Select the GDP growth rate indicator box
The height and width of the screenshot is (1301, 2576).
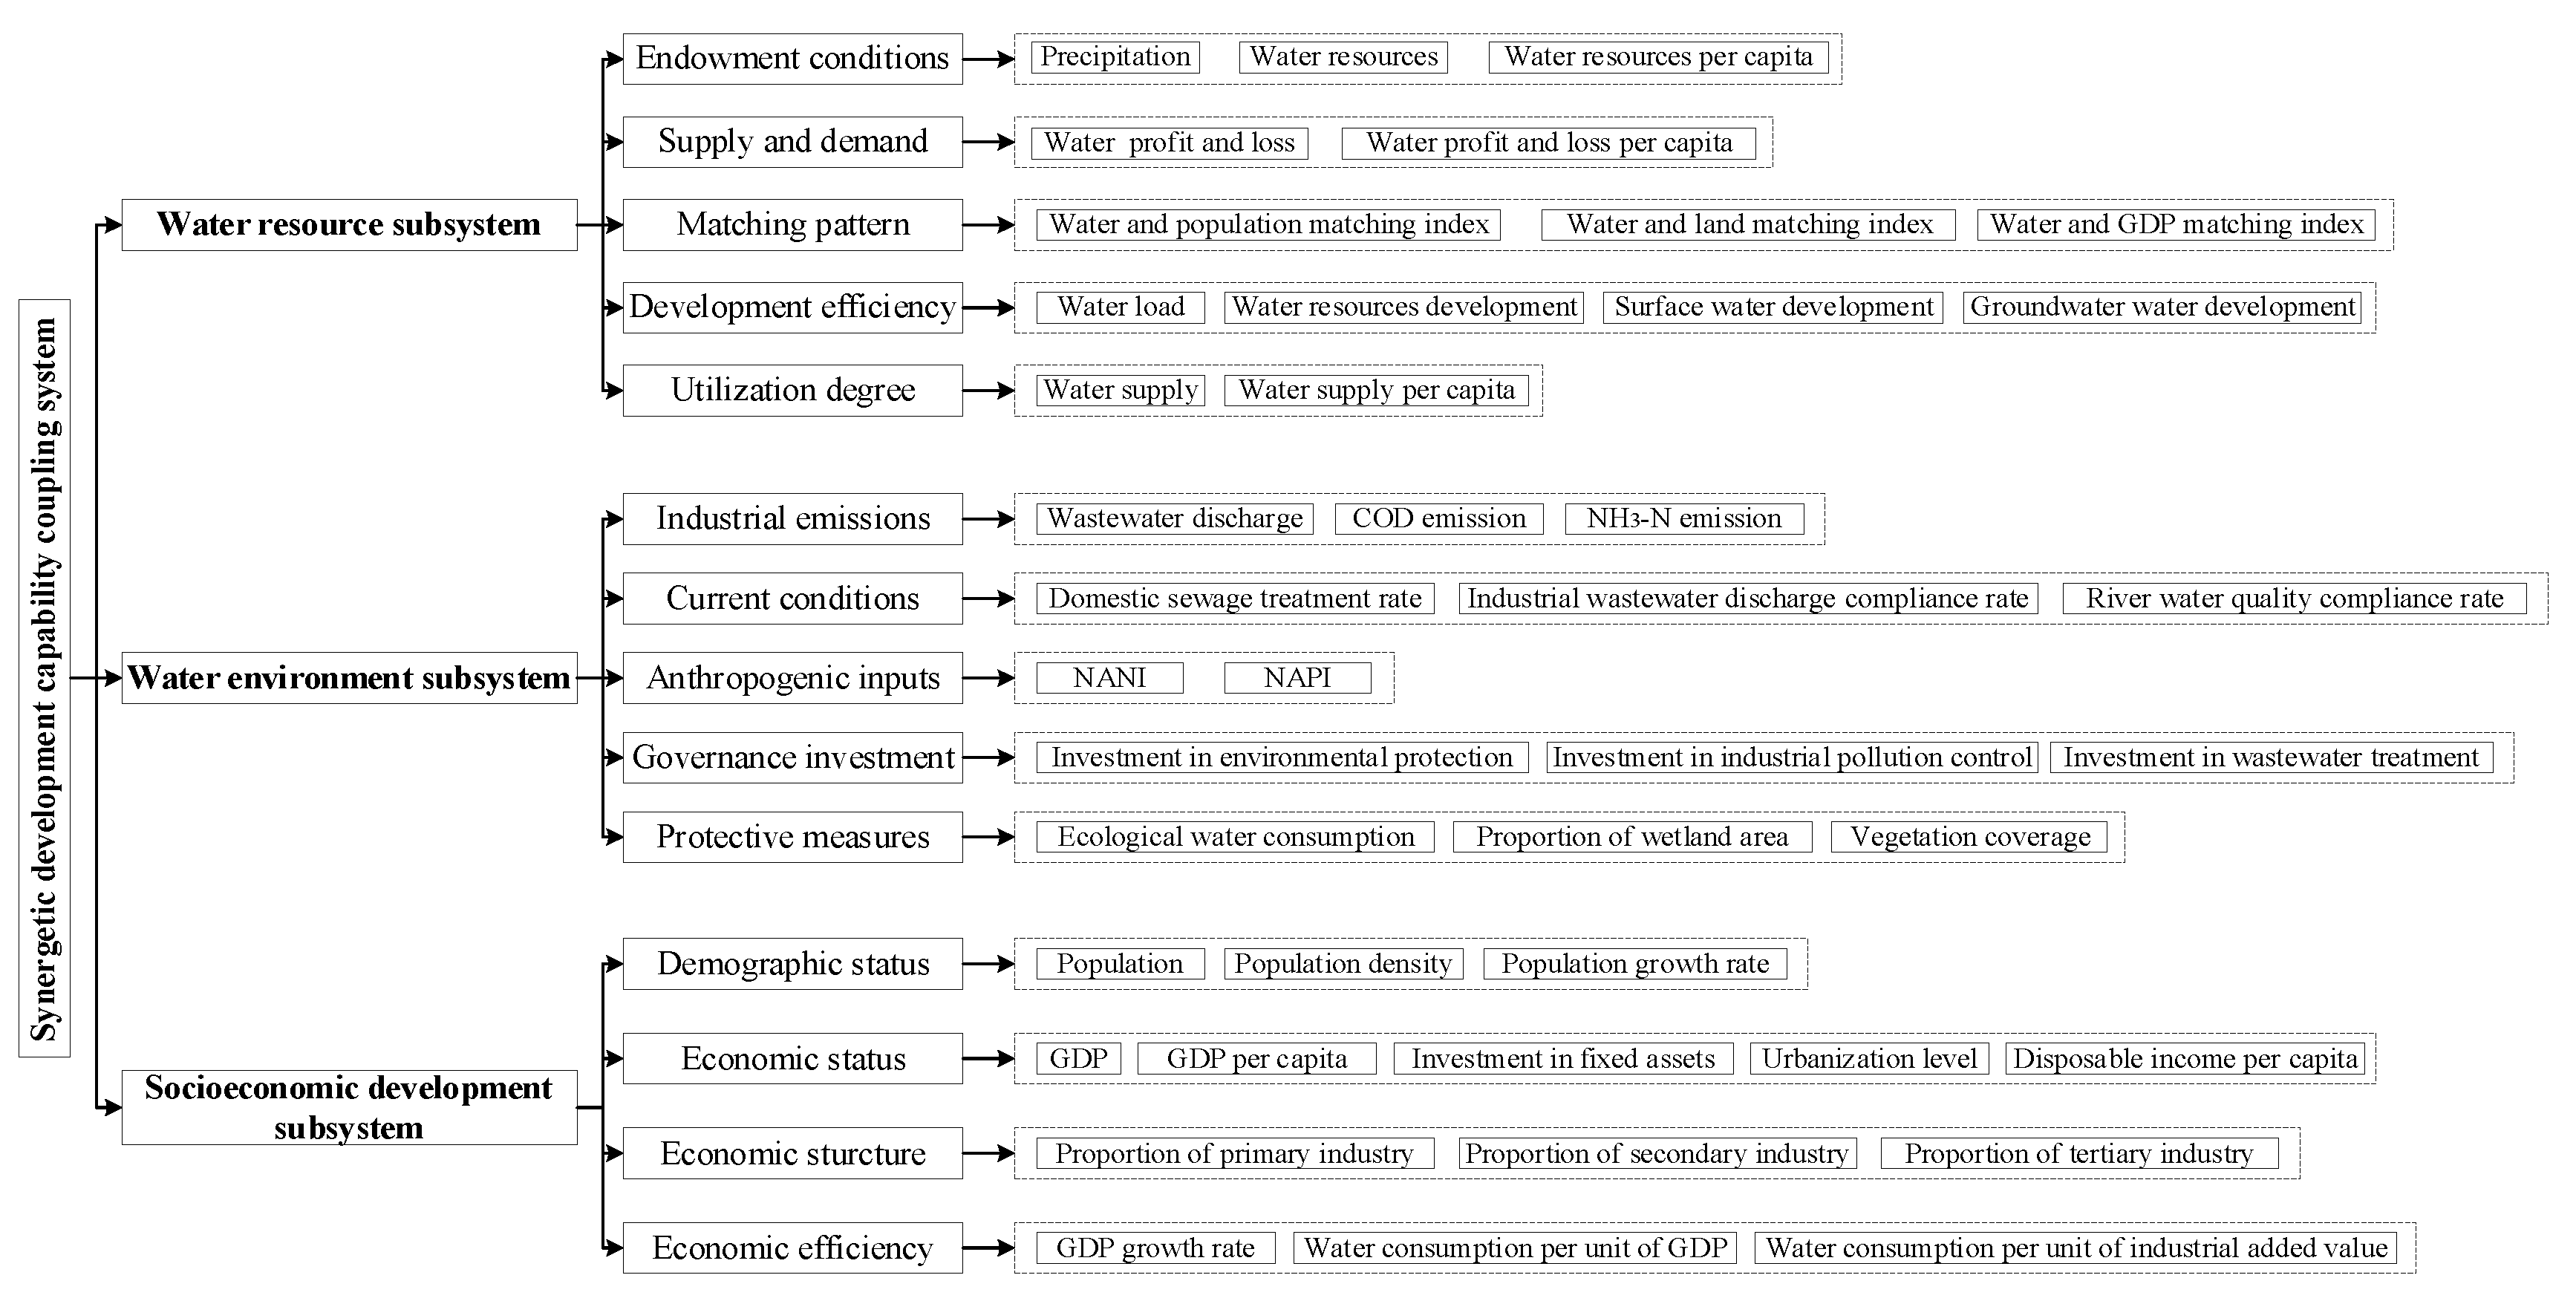point(1155,1248)
